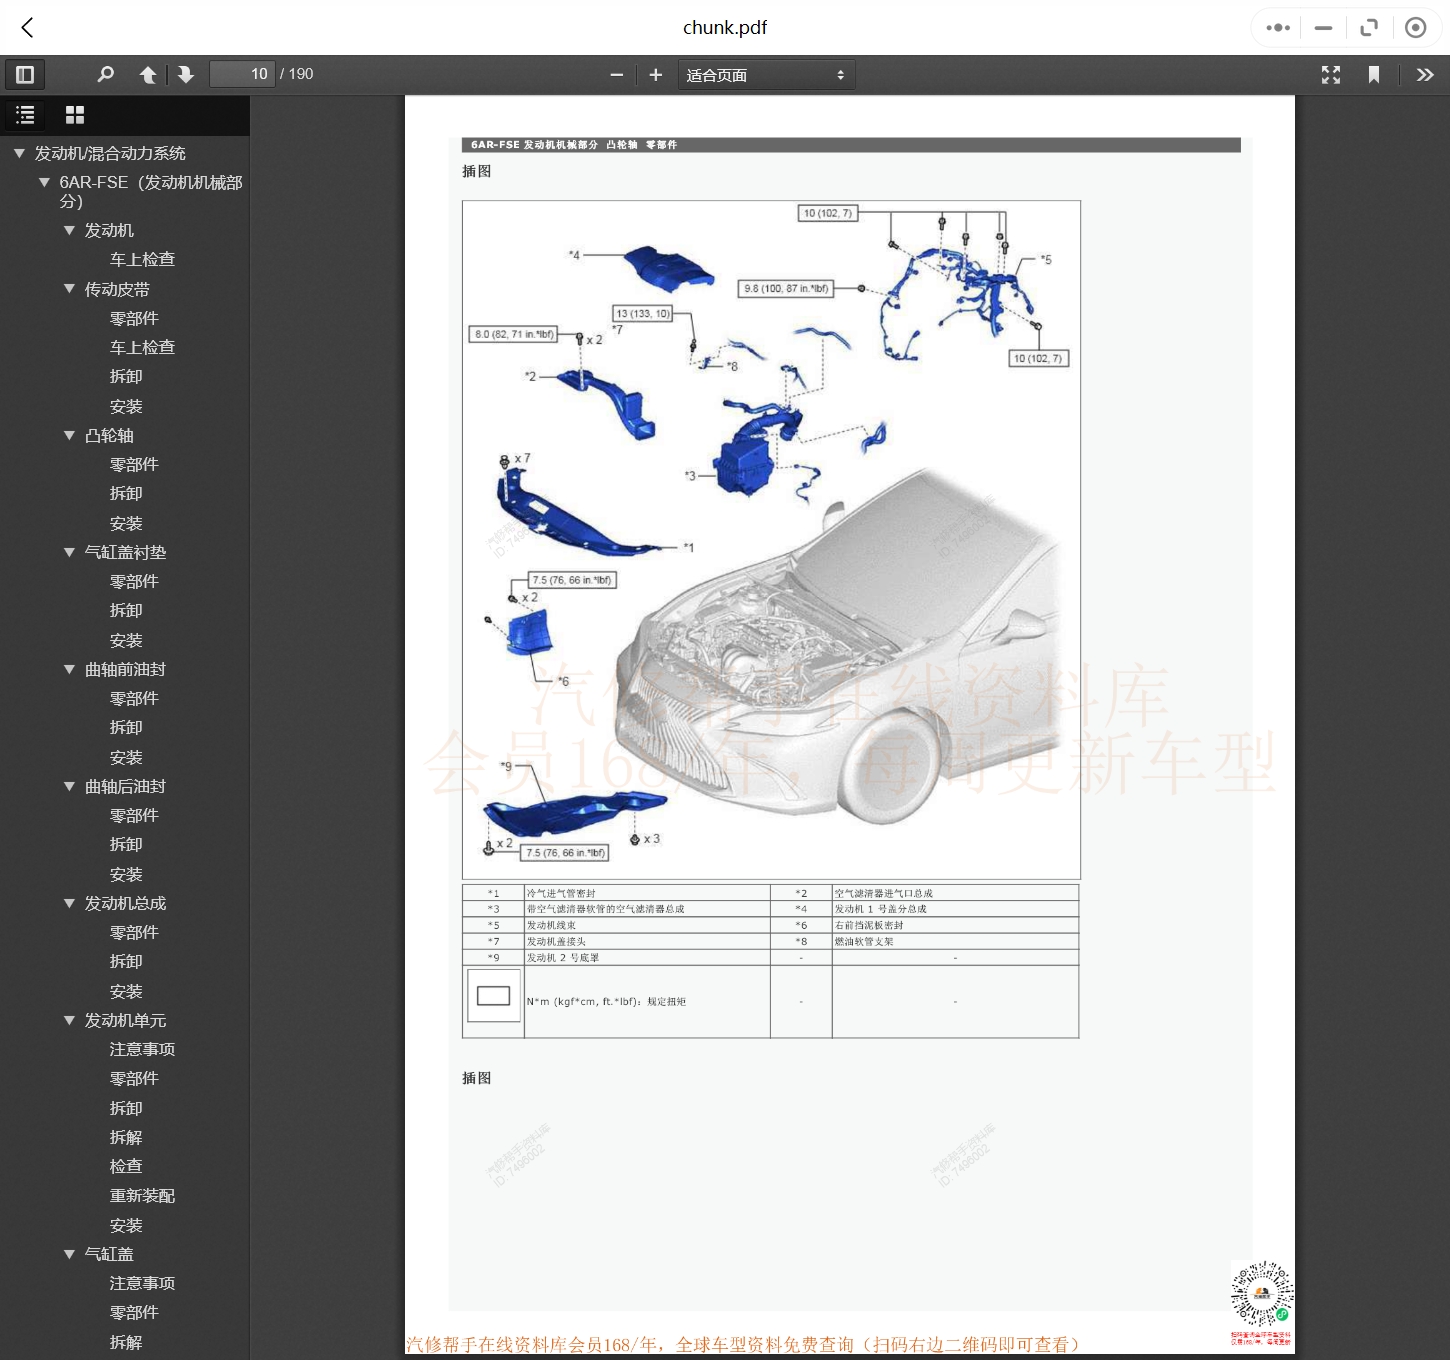Go to next page arrow
Screen dimensions: 1450x1360
pyautogui.click(x=186, y=75)
